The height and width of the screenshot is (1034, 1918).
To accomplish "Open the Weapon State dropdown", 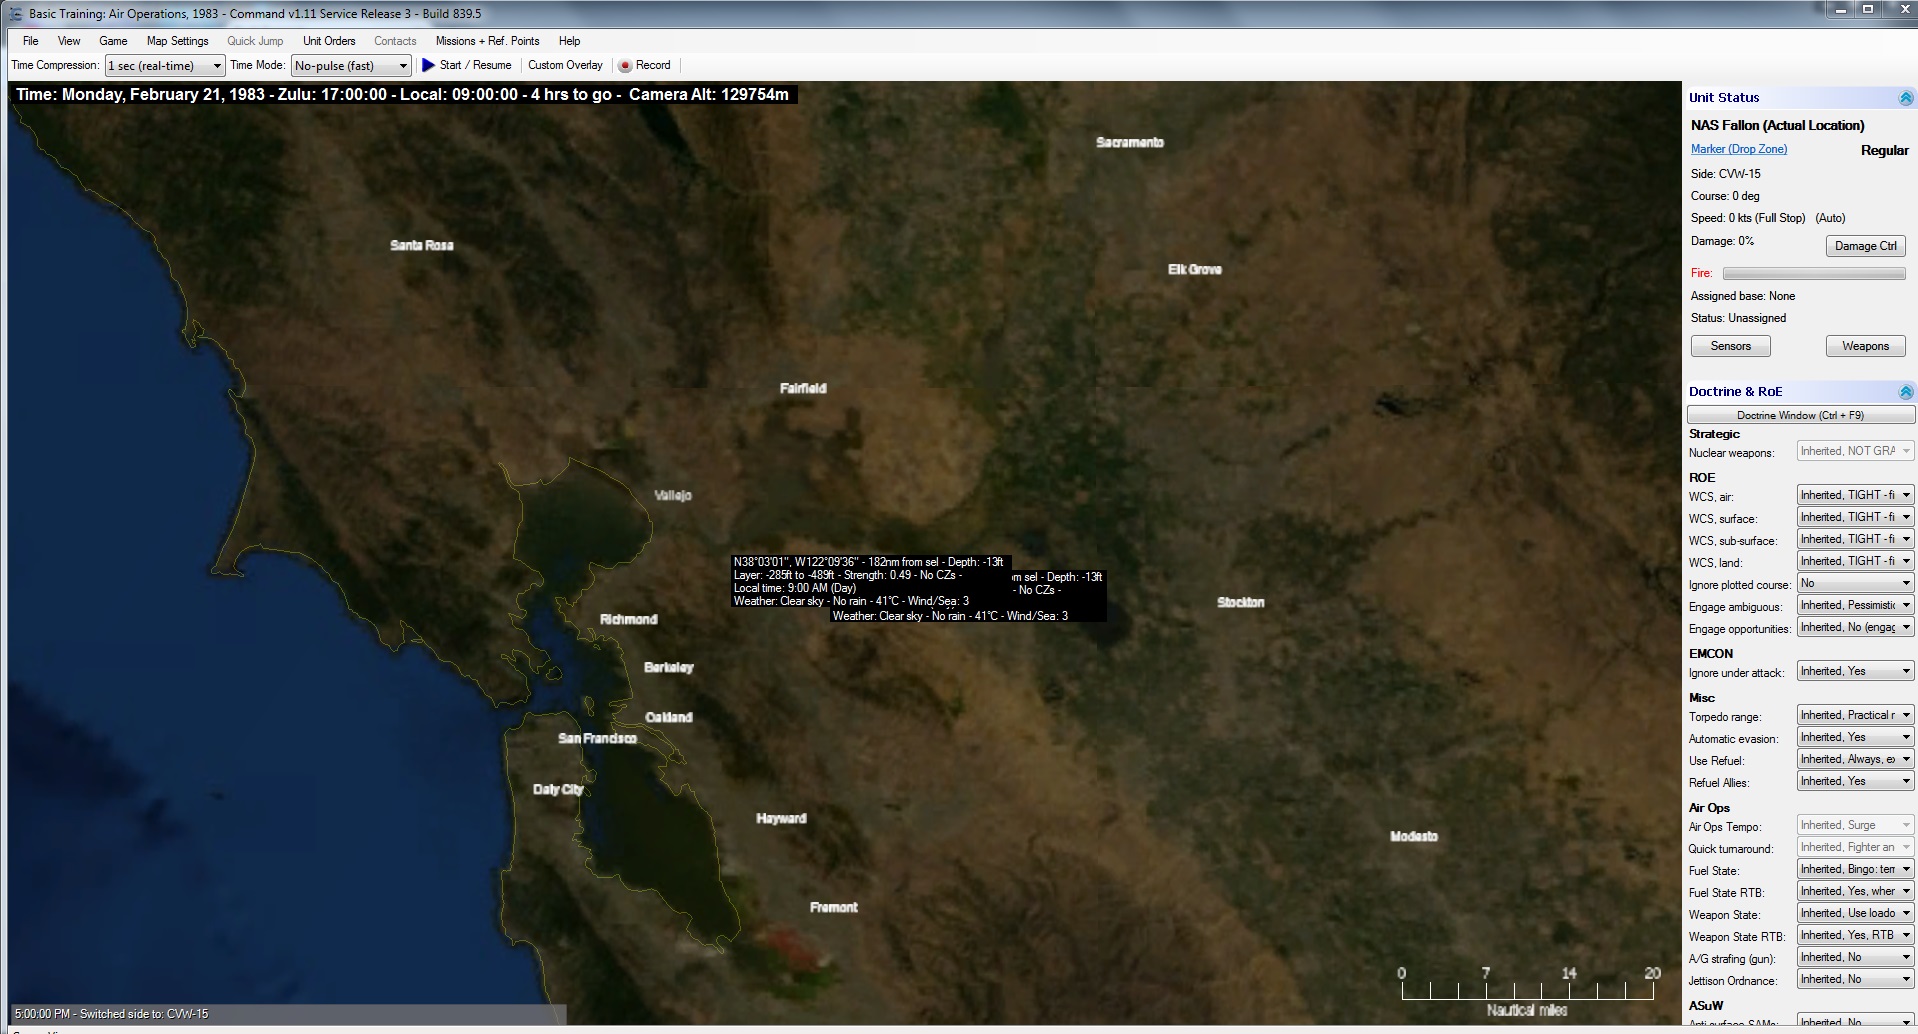I will point(1855,913).
